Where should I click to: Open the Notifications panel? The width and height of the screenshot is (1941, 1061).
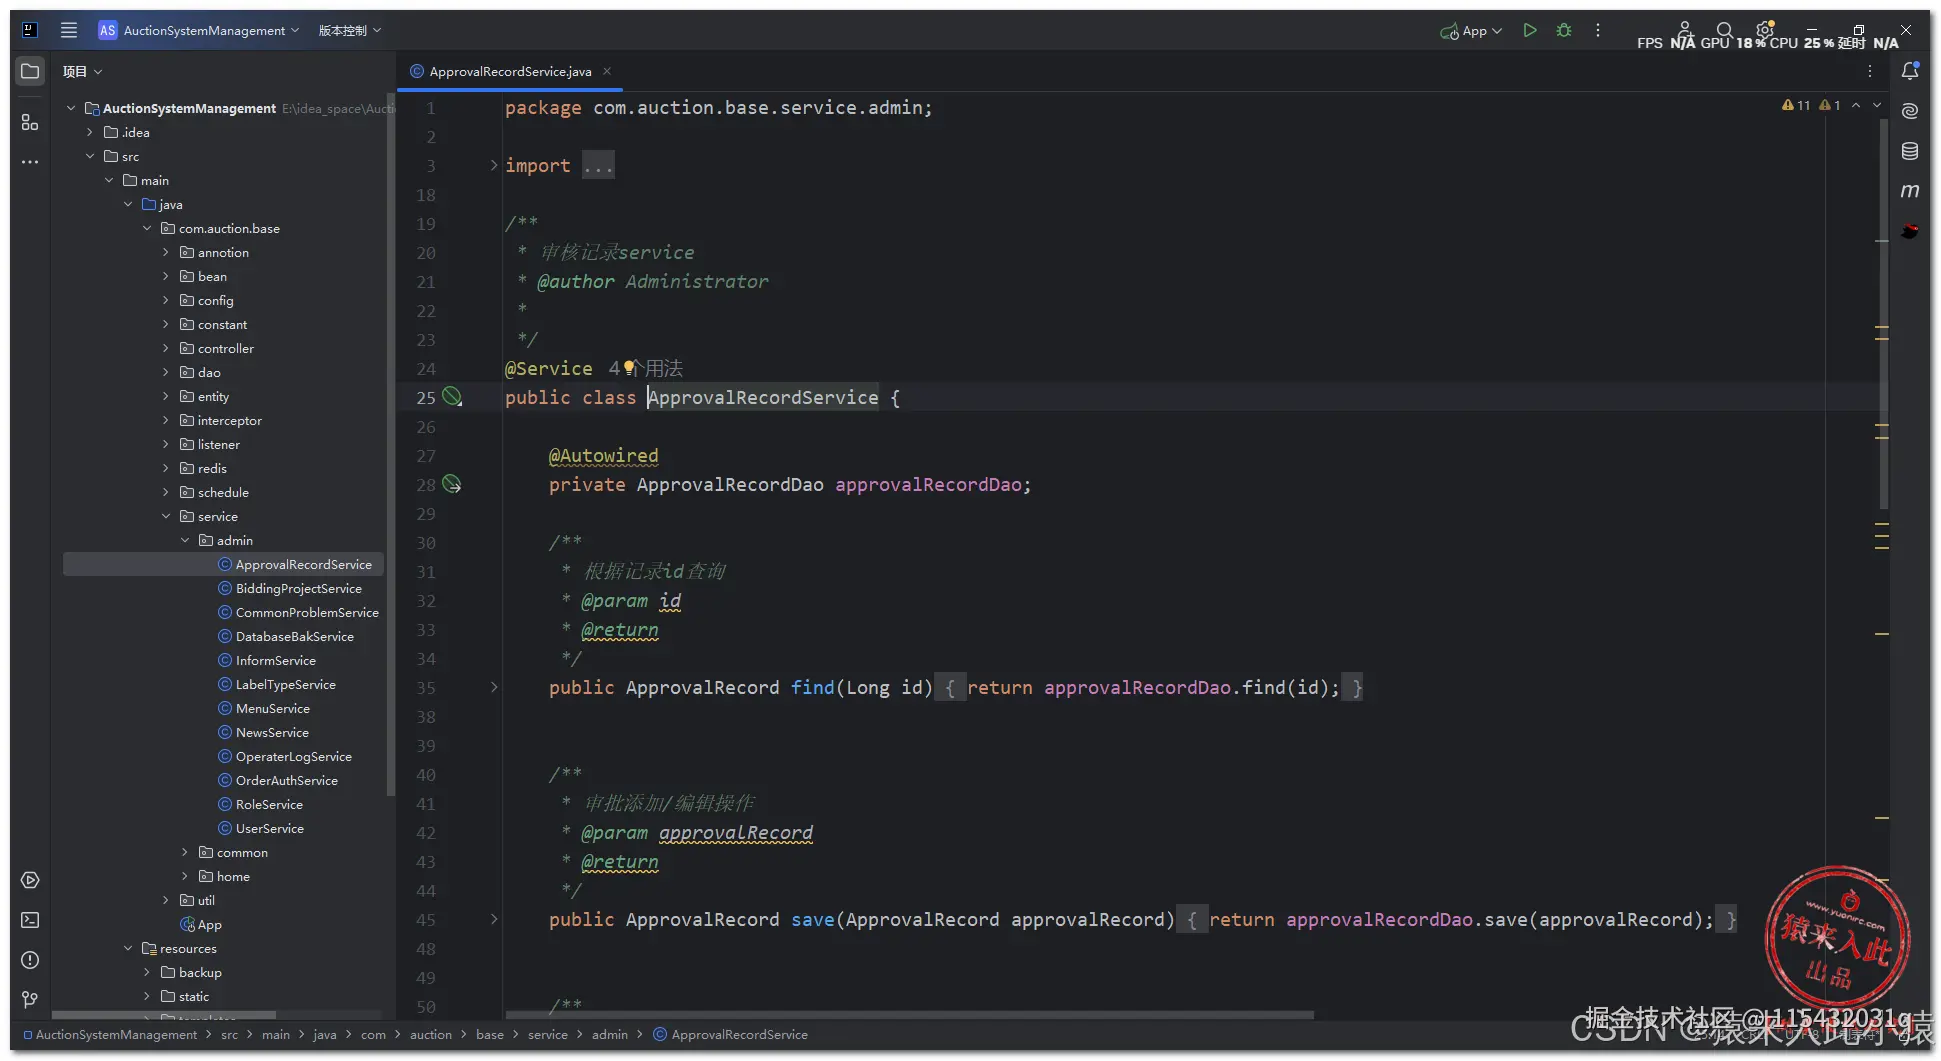(x=1910, y=71)
